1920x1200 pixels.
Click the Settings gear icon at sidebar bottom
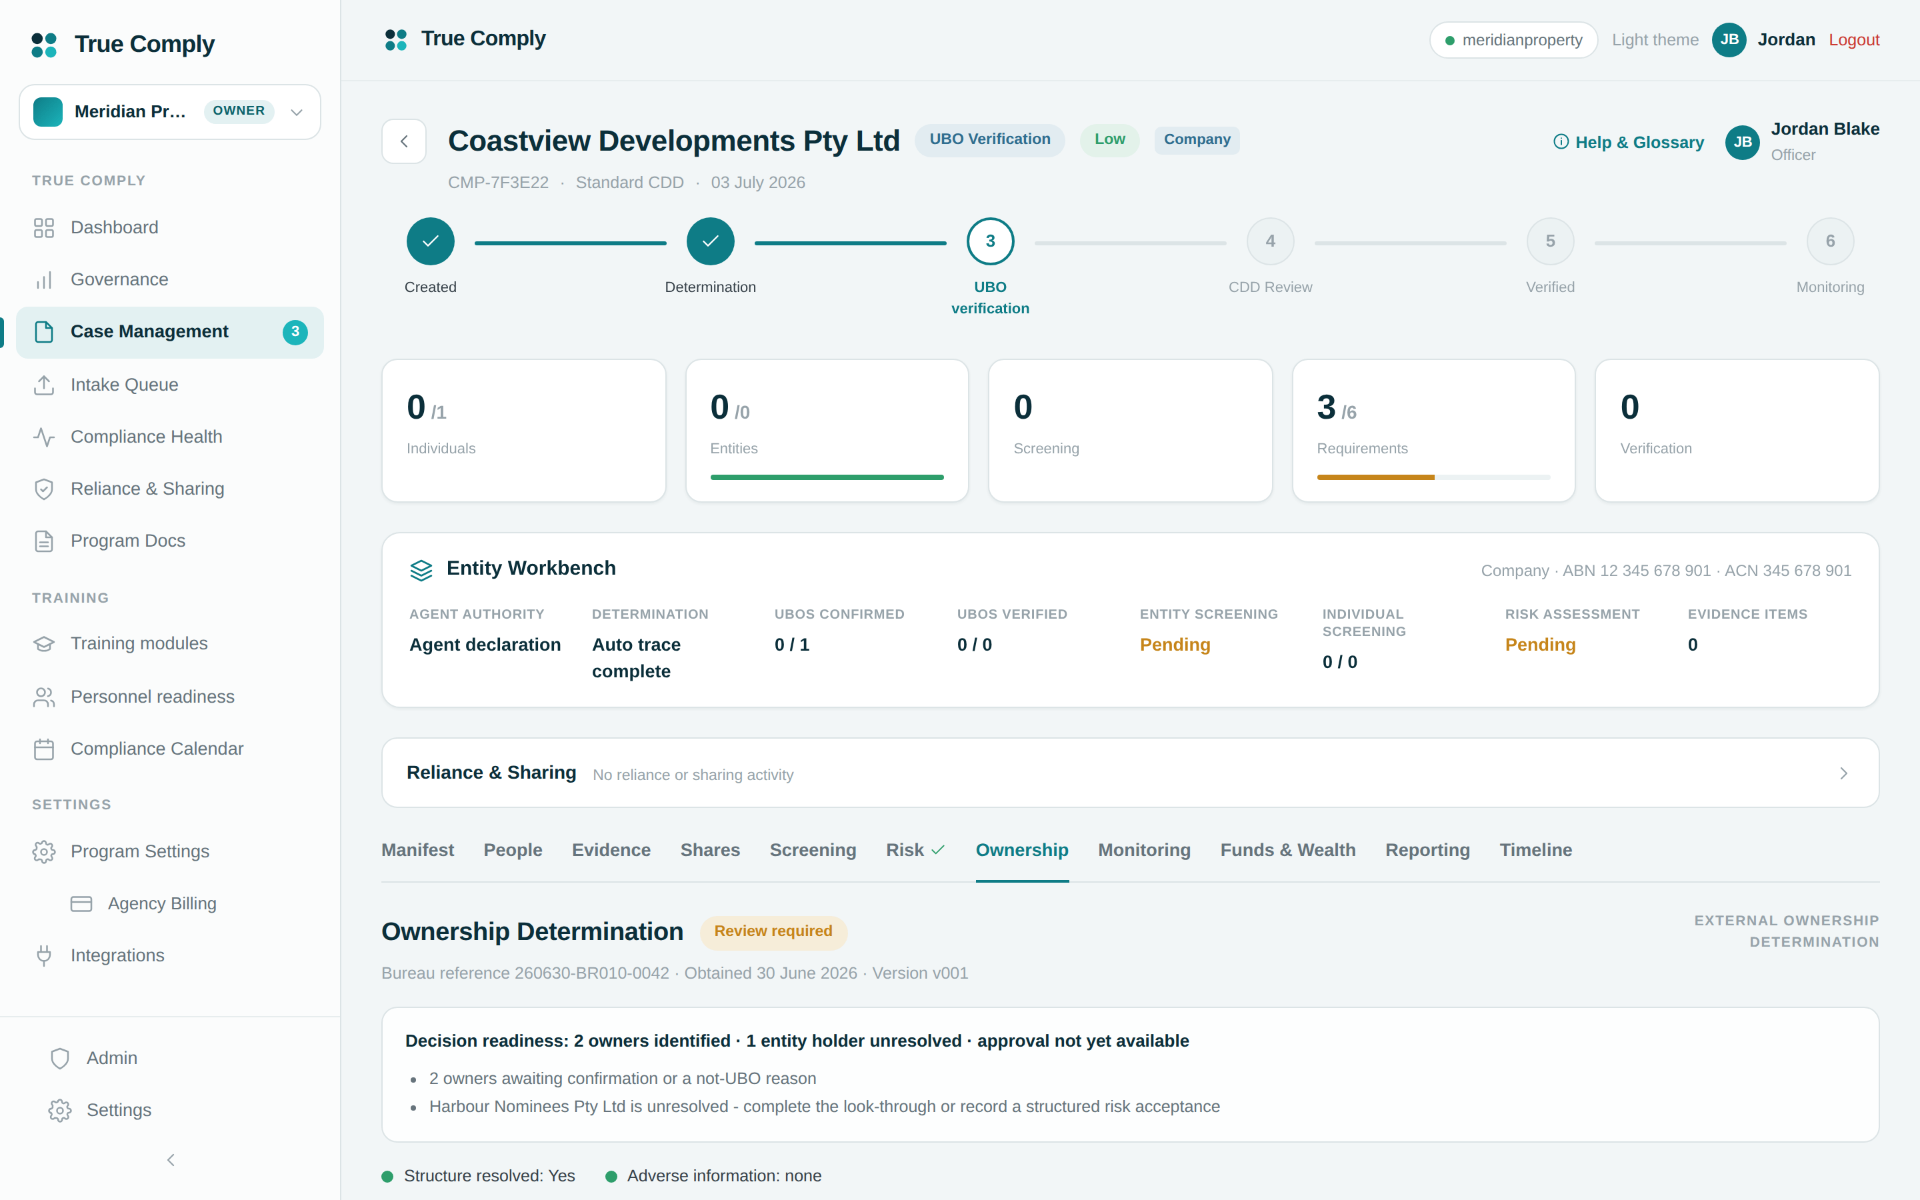[60, 1110]
